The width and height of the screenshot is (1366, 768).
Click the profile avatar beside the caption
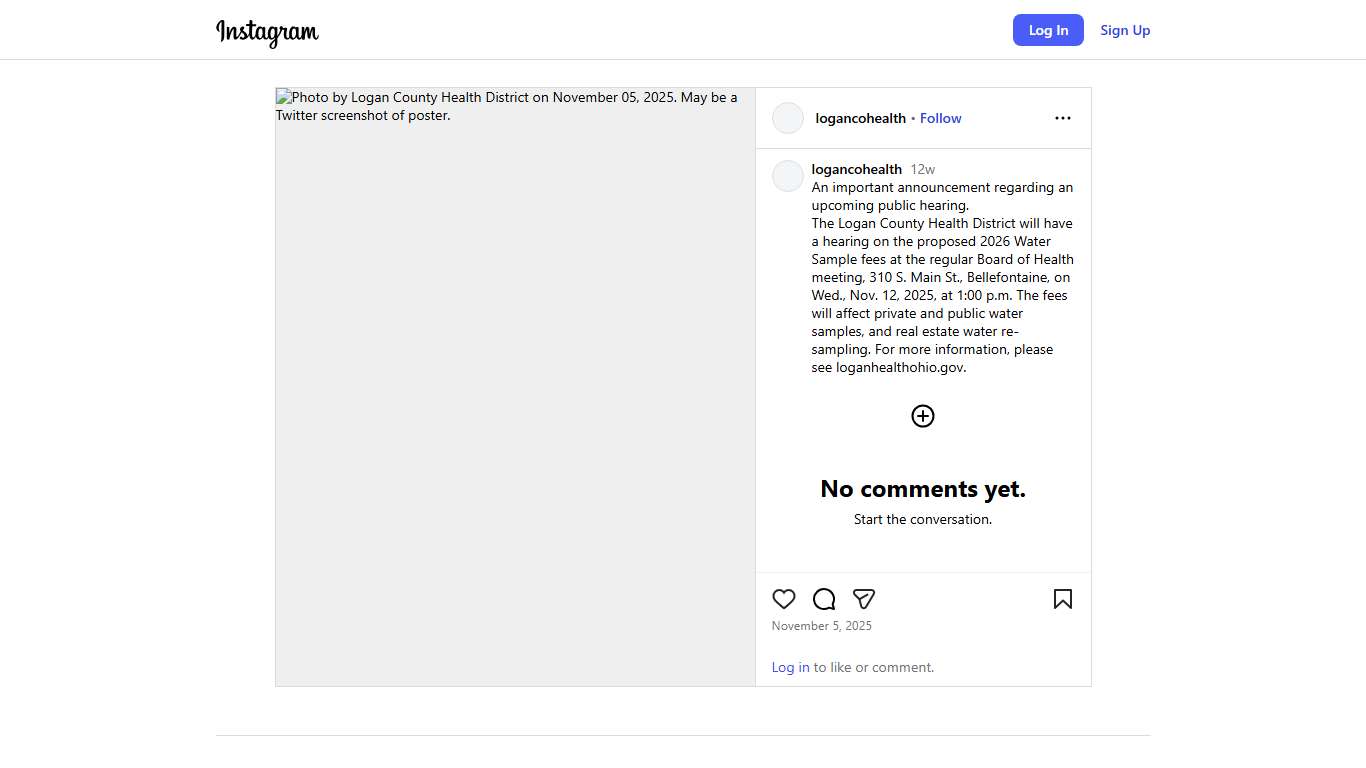[x=788, y=176]
